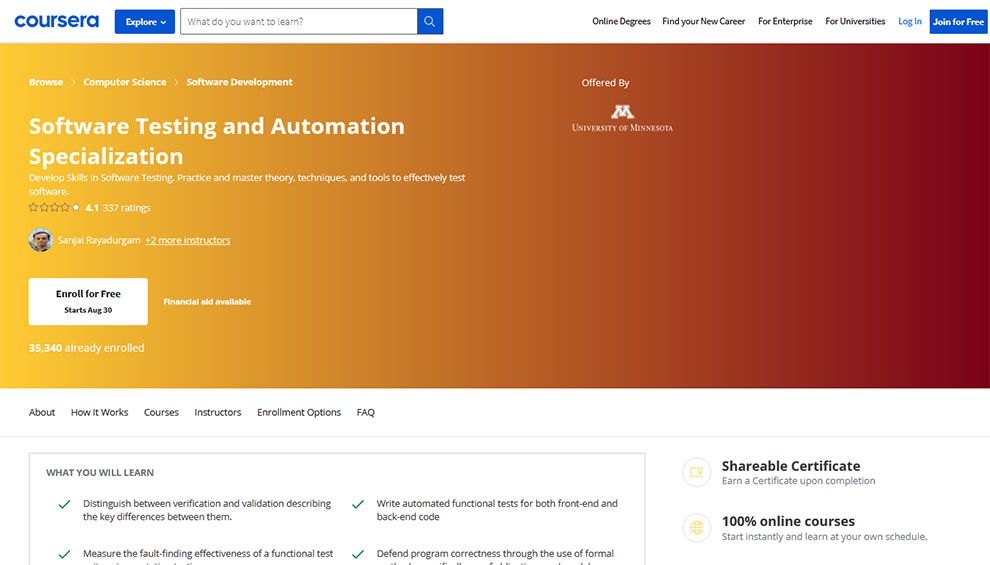Click Shareable Certificate heading
The image size is (990, 565).
(x=790, y=466)
